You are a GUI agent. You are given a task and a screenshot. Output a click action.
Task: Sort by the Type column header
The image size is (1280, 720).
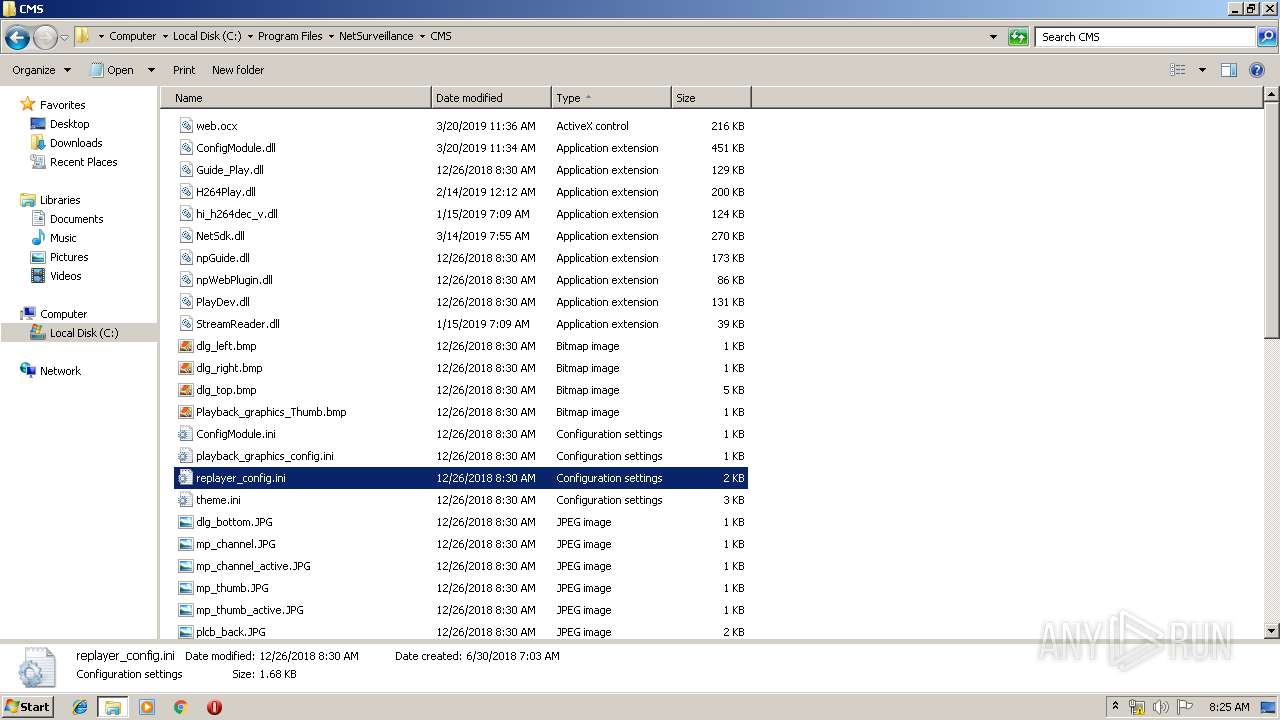point(611,98)
